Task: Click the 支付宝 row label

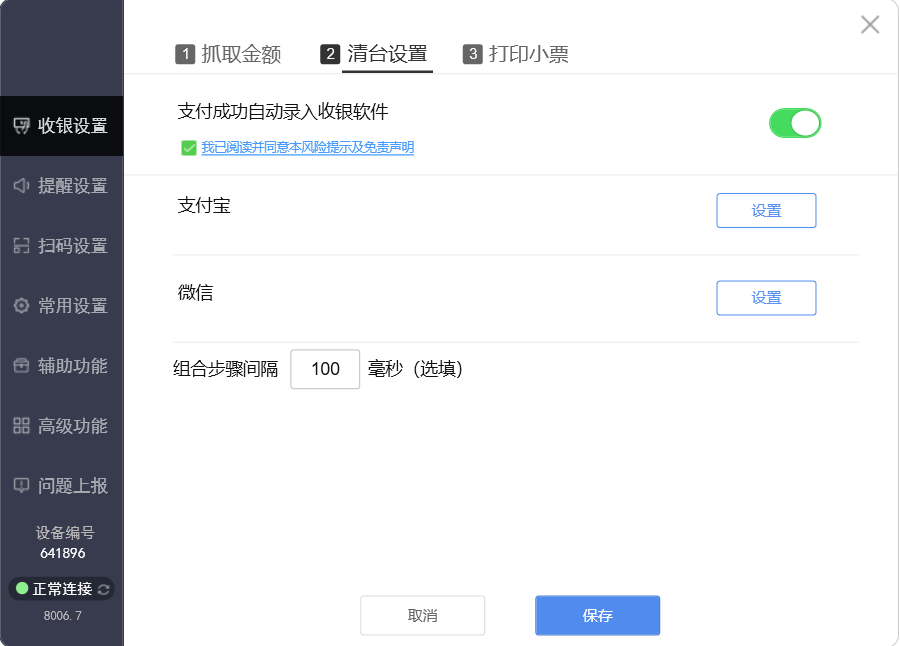Action: (204, 206)
